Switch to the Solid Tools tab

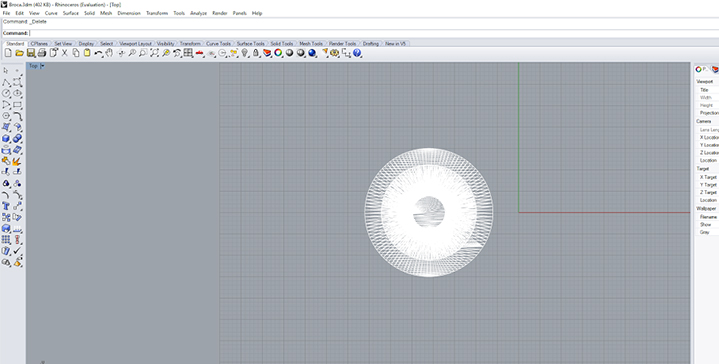[x=282, y=44]
